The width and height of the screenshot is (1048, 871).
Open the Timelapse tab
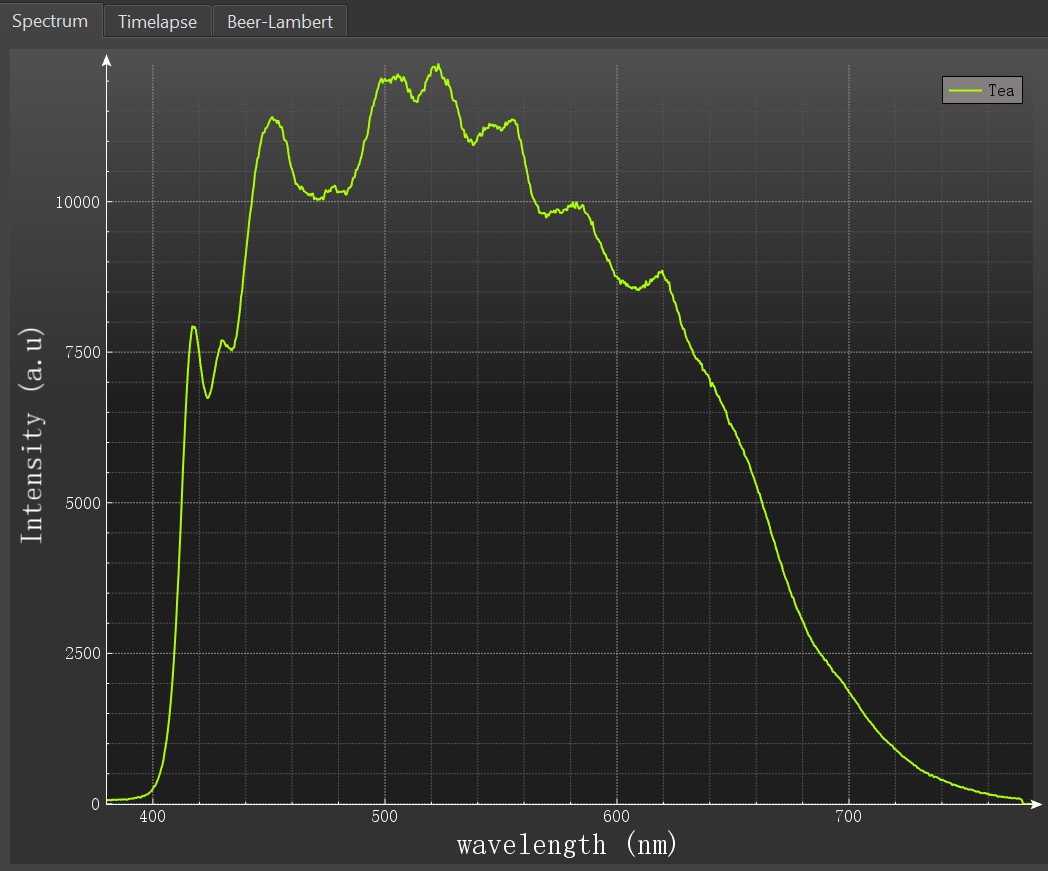point(157,21)
